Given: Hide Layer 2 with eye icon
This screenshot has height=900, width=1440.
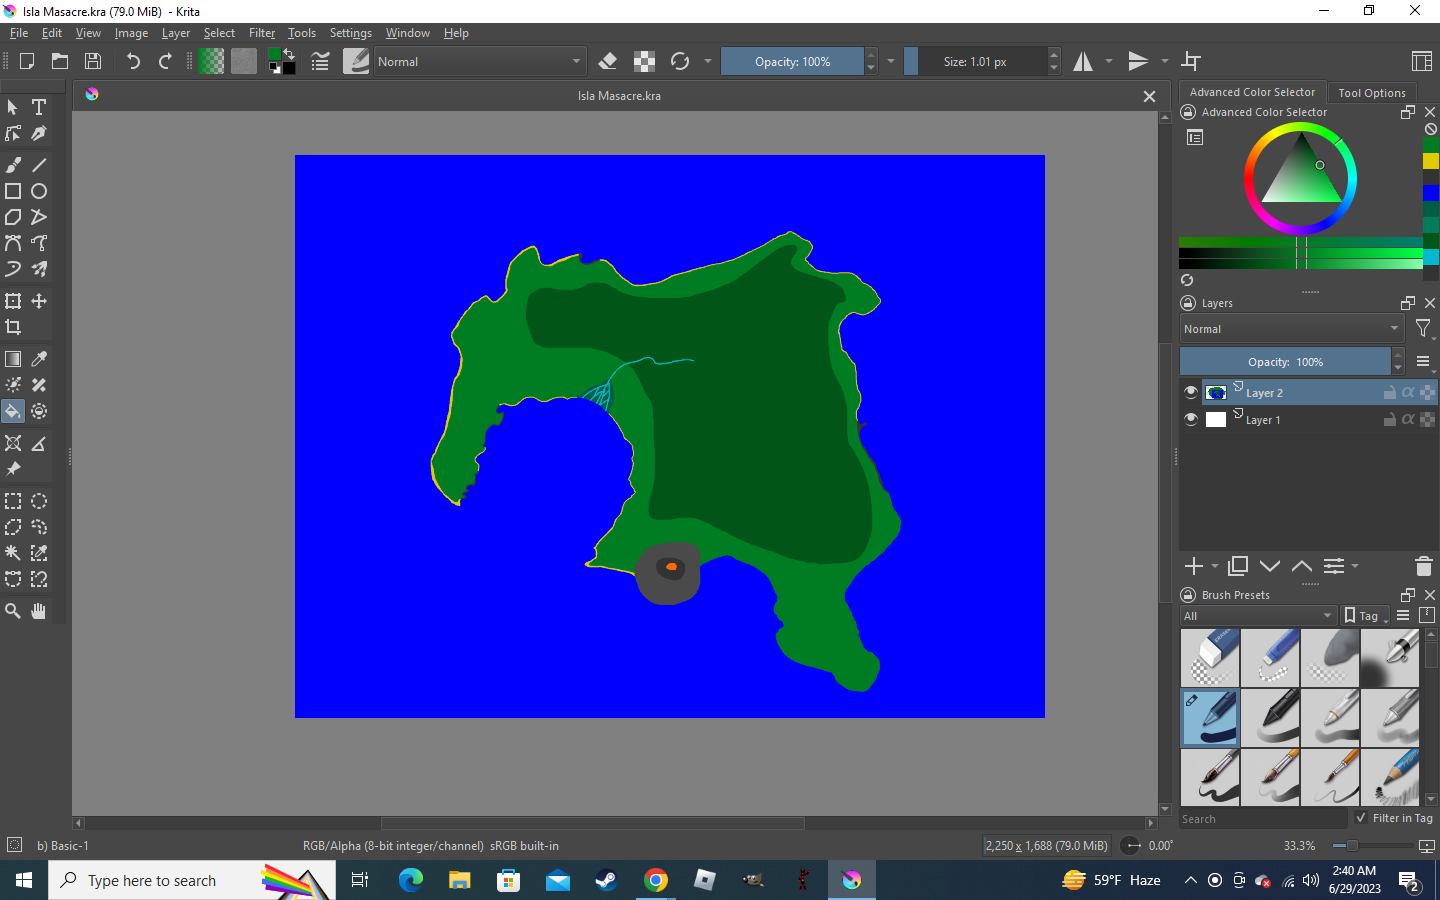Looking at the screenshot, I should click(1191, 392).
